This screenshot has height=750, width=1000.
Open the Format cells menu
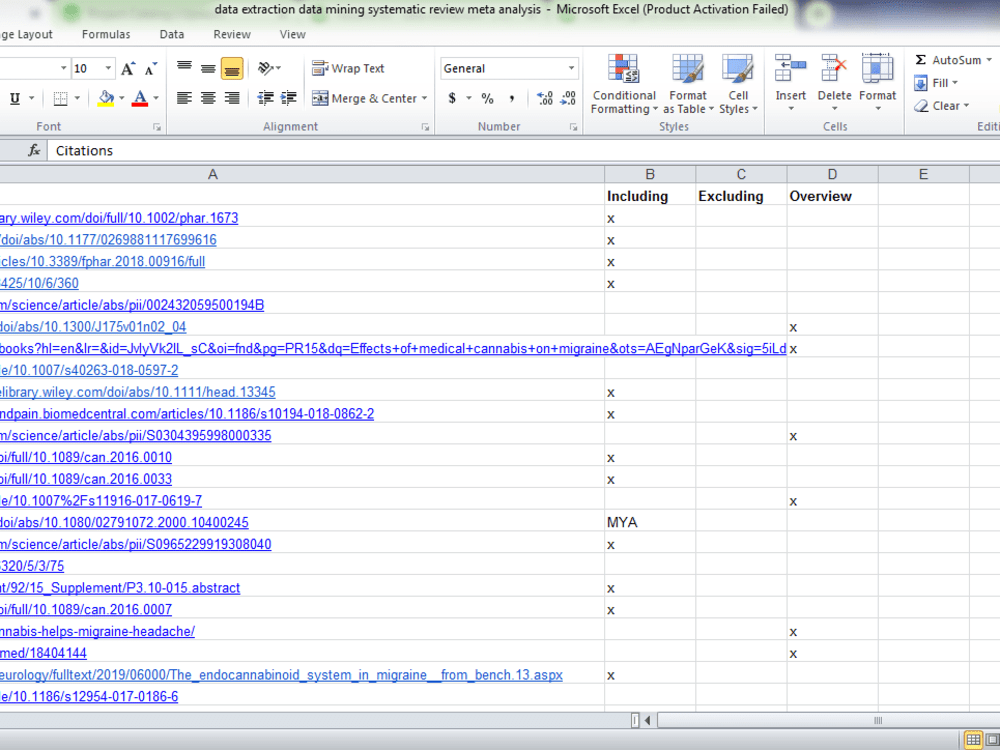click(x=878, y=82)
